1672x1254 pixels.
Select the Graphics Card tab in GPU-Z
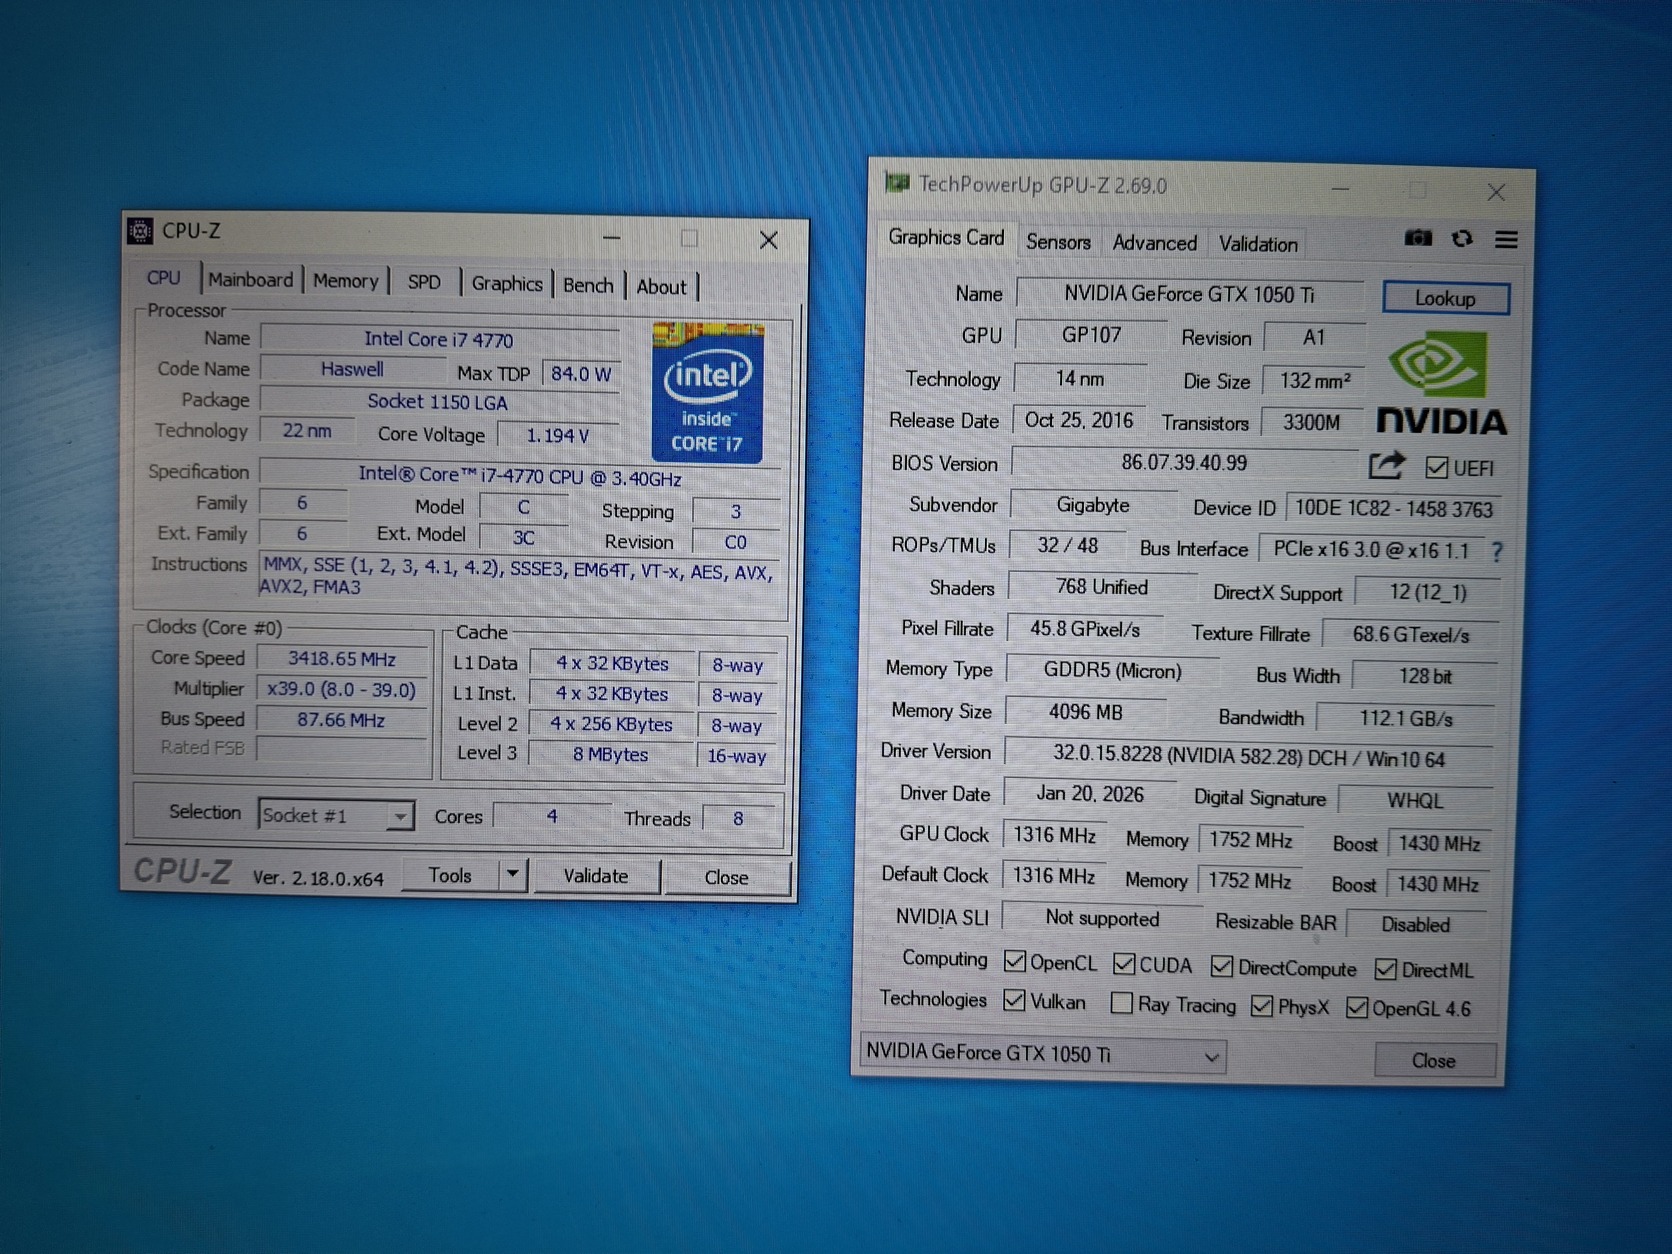point(946,238)
